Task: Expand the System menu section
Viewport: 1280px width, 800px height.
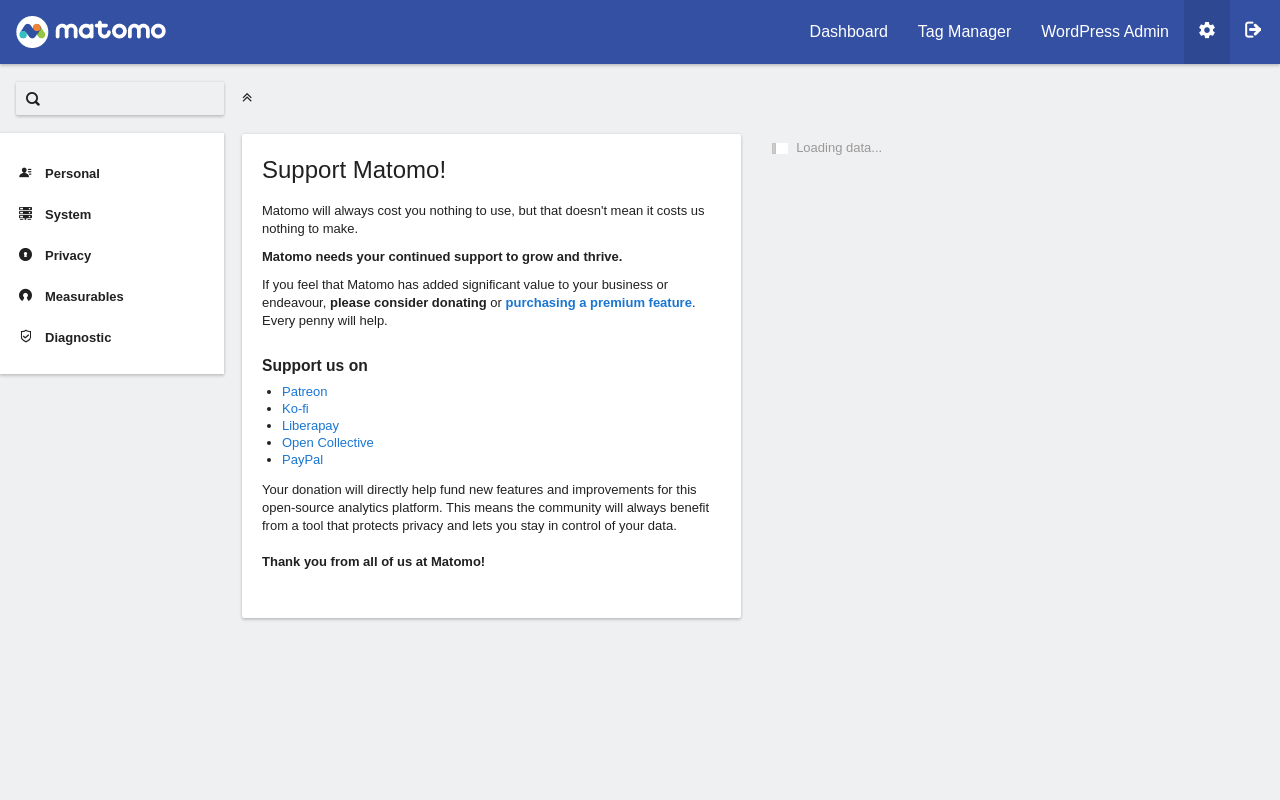Action: 68,214
